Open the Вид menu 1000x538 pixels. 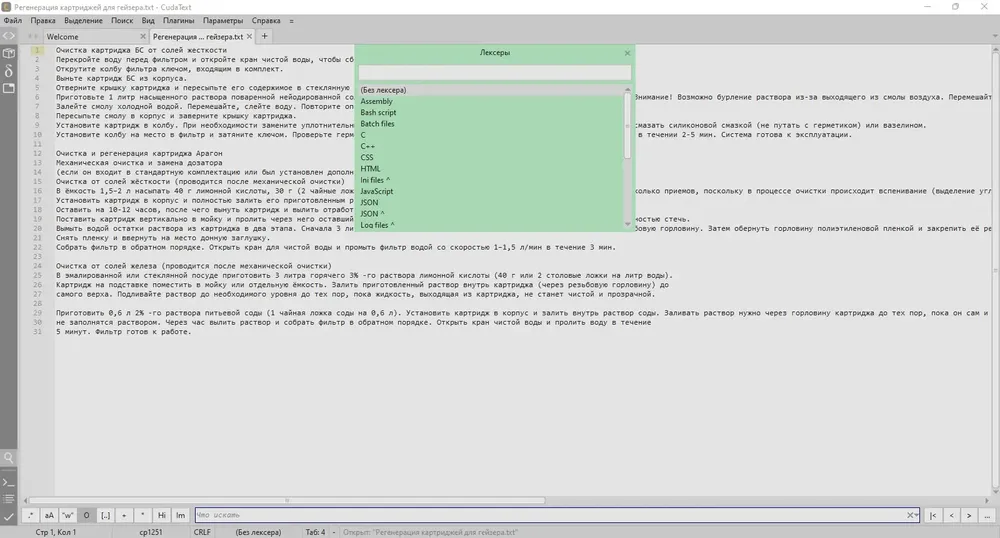pyautogui.click(x=148, y=20)
